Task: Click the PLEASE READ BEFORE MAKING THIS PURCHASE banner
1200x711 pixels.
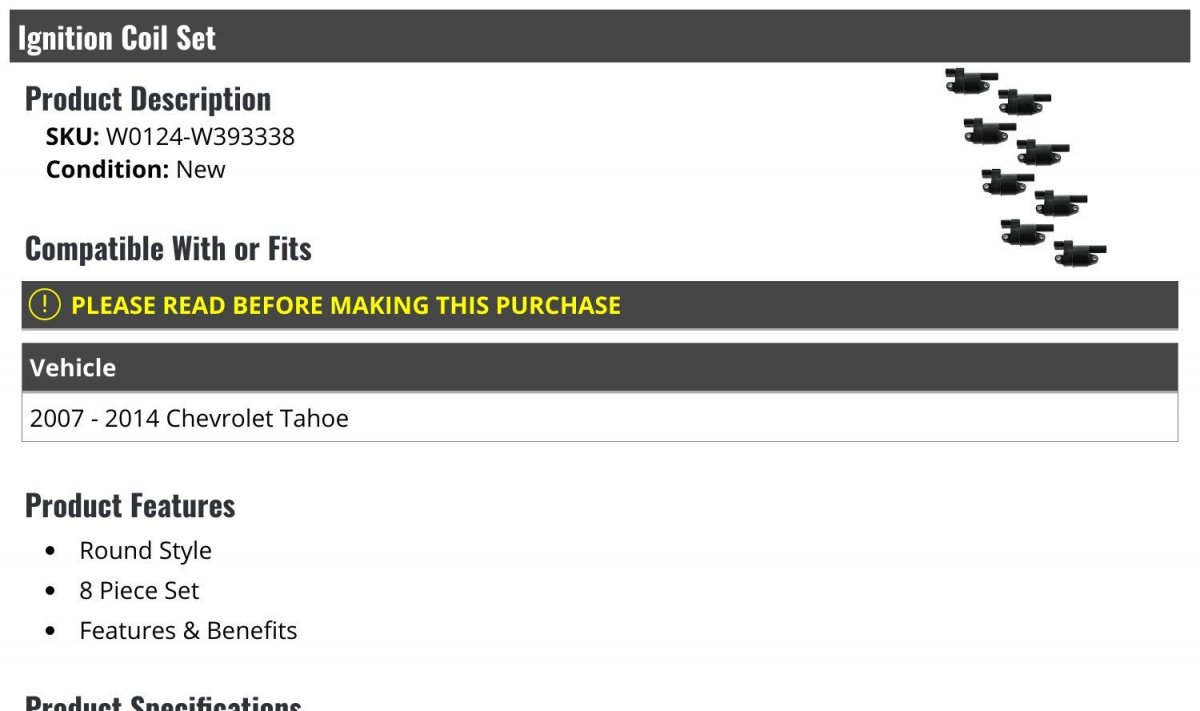Action: pyautogui.click(x=600, y=305)
